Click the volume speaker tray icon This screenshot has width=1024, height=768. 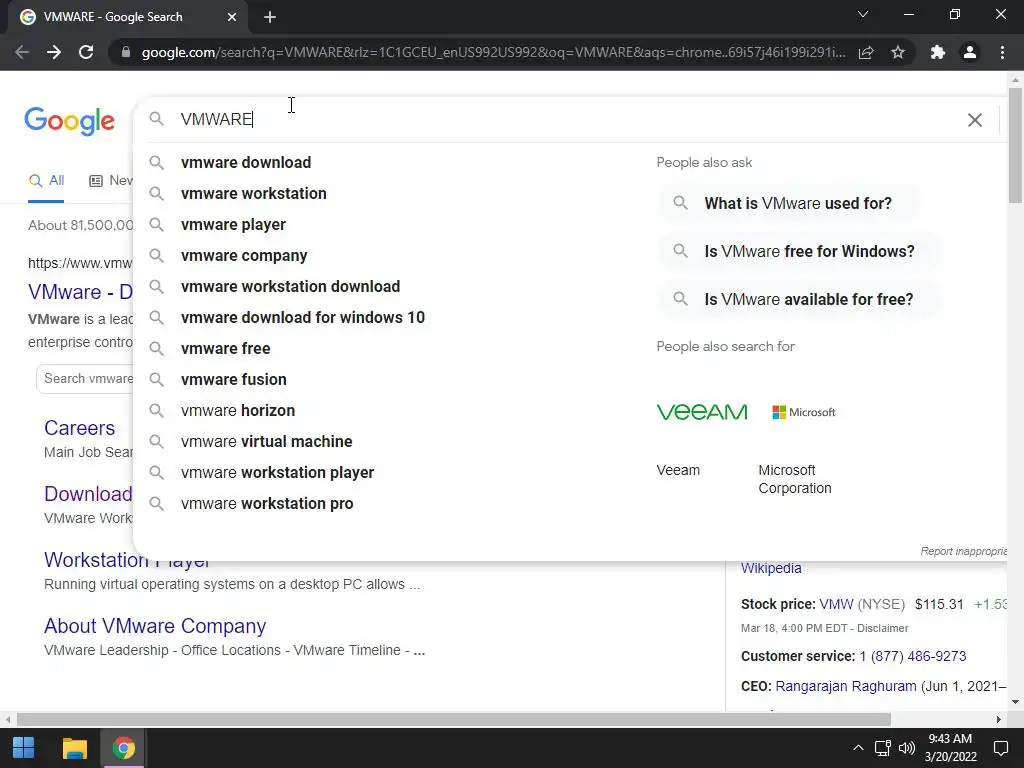click(x=906, y=748)
